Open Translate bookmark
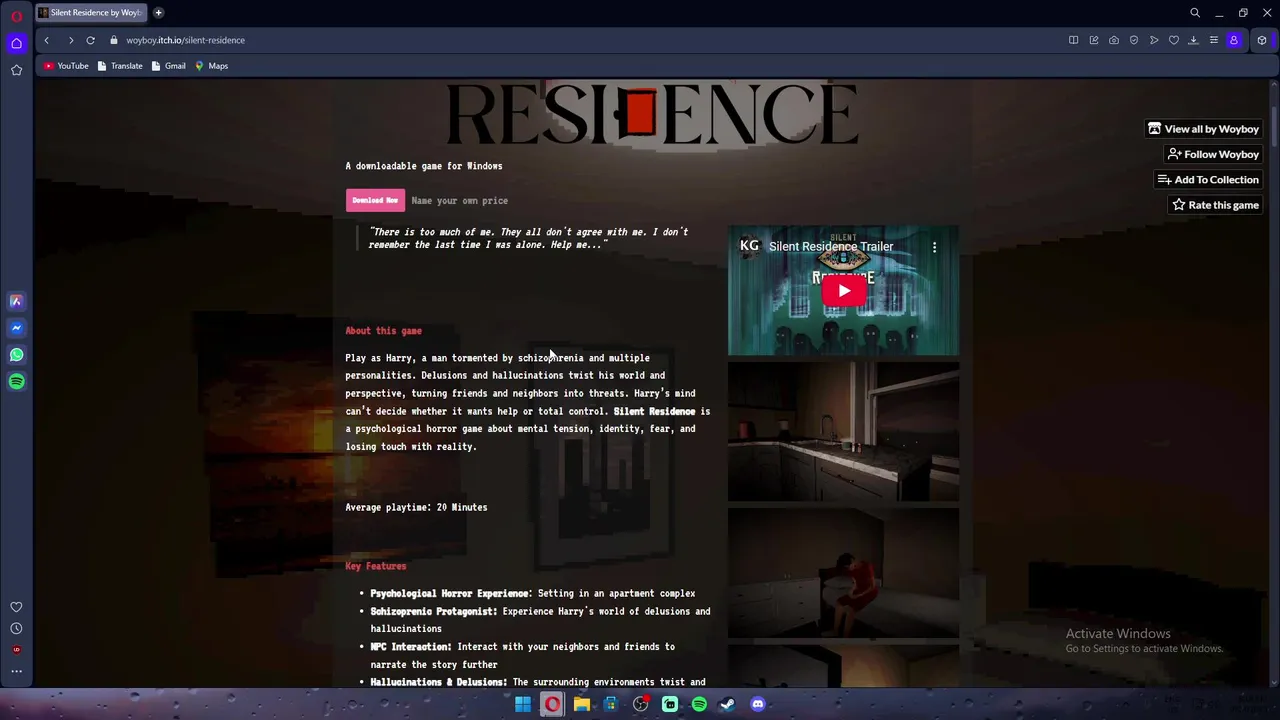This screenshot has height=720, width=1280. 120,66
